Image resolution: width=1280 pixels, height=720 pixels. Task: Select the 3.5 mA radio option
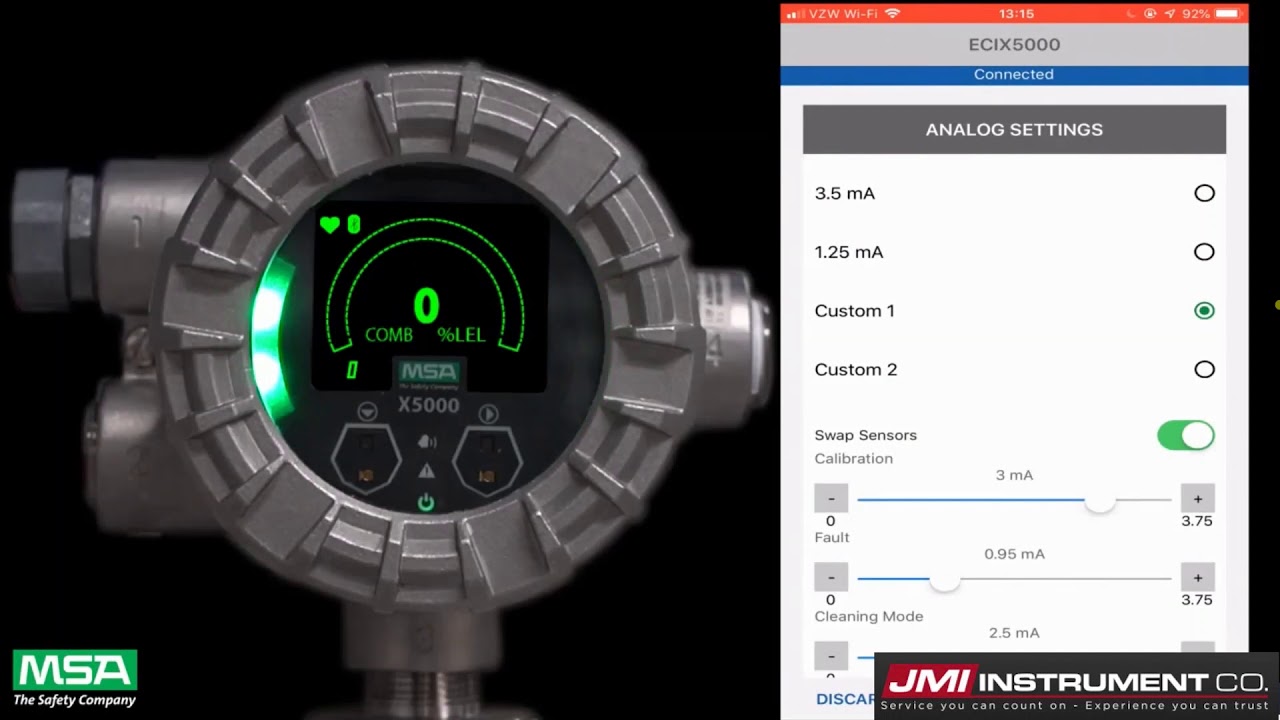(1204, 193)
